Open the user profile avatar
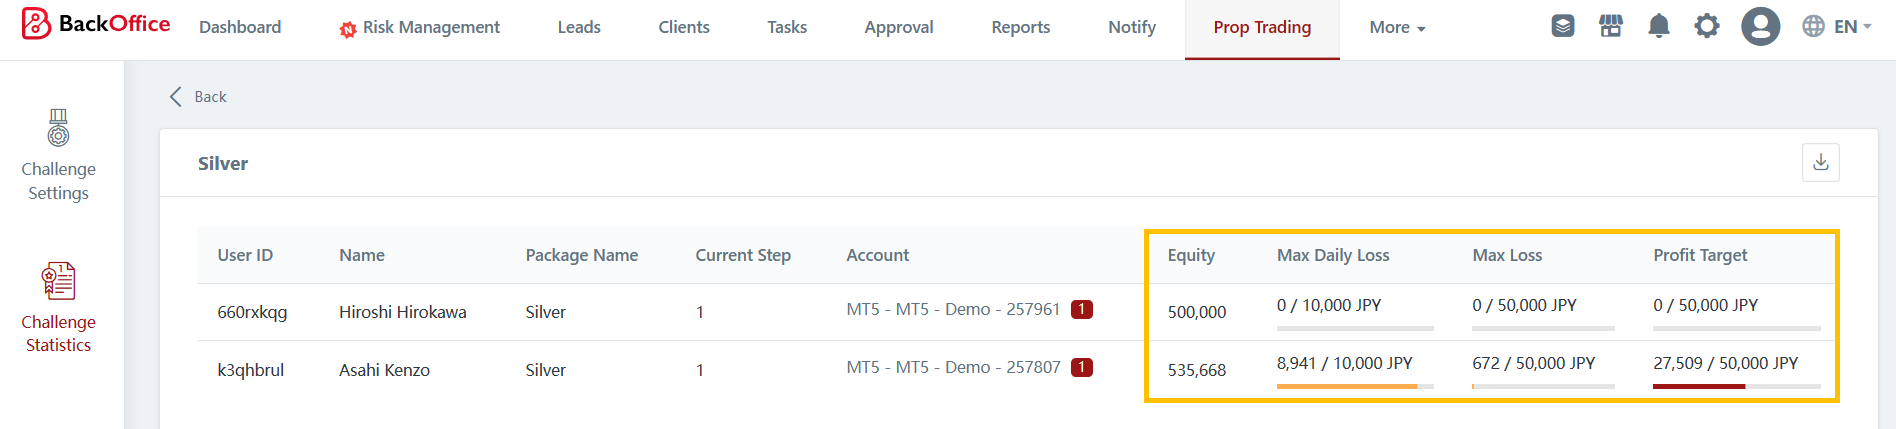The image size is (1896, 429). pyautogui.click(x=1760, y=26)
